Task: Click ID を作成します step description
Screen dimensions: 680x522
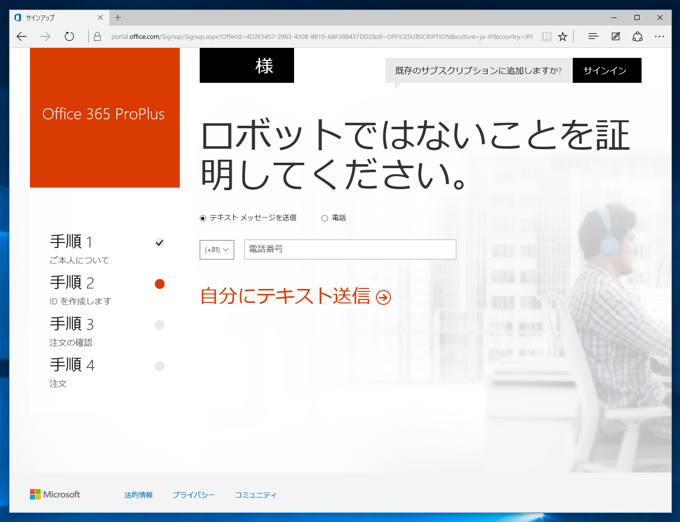Action: [80, 301]
